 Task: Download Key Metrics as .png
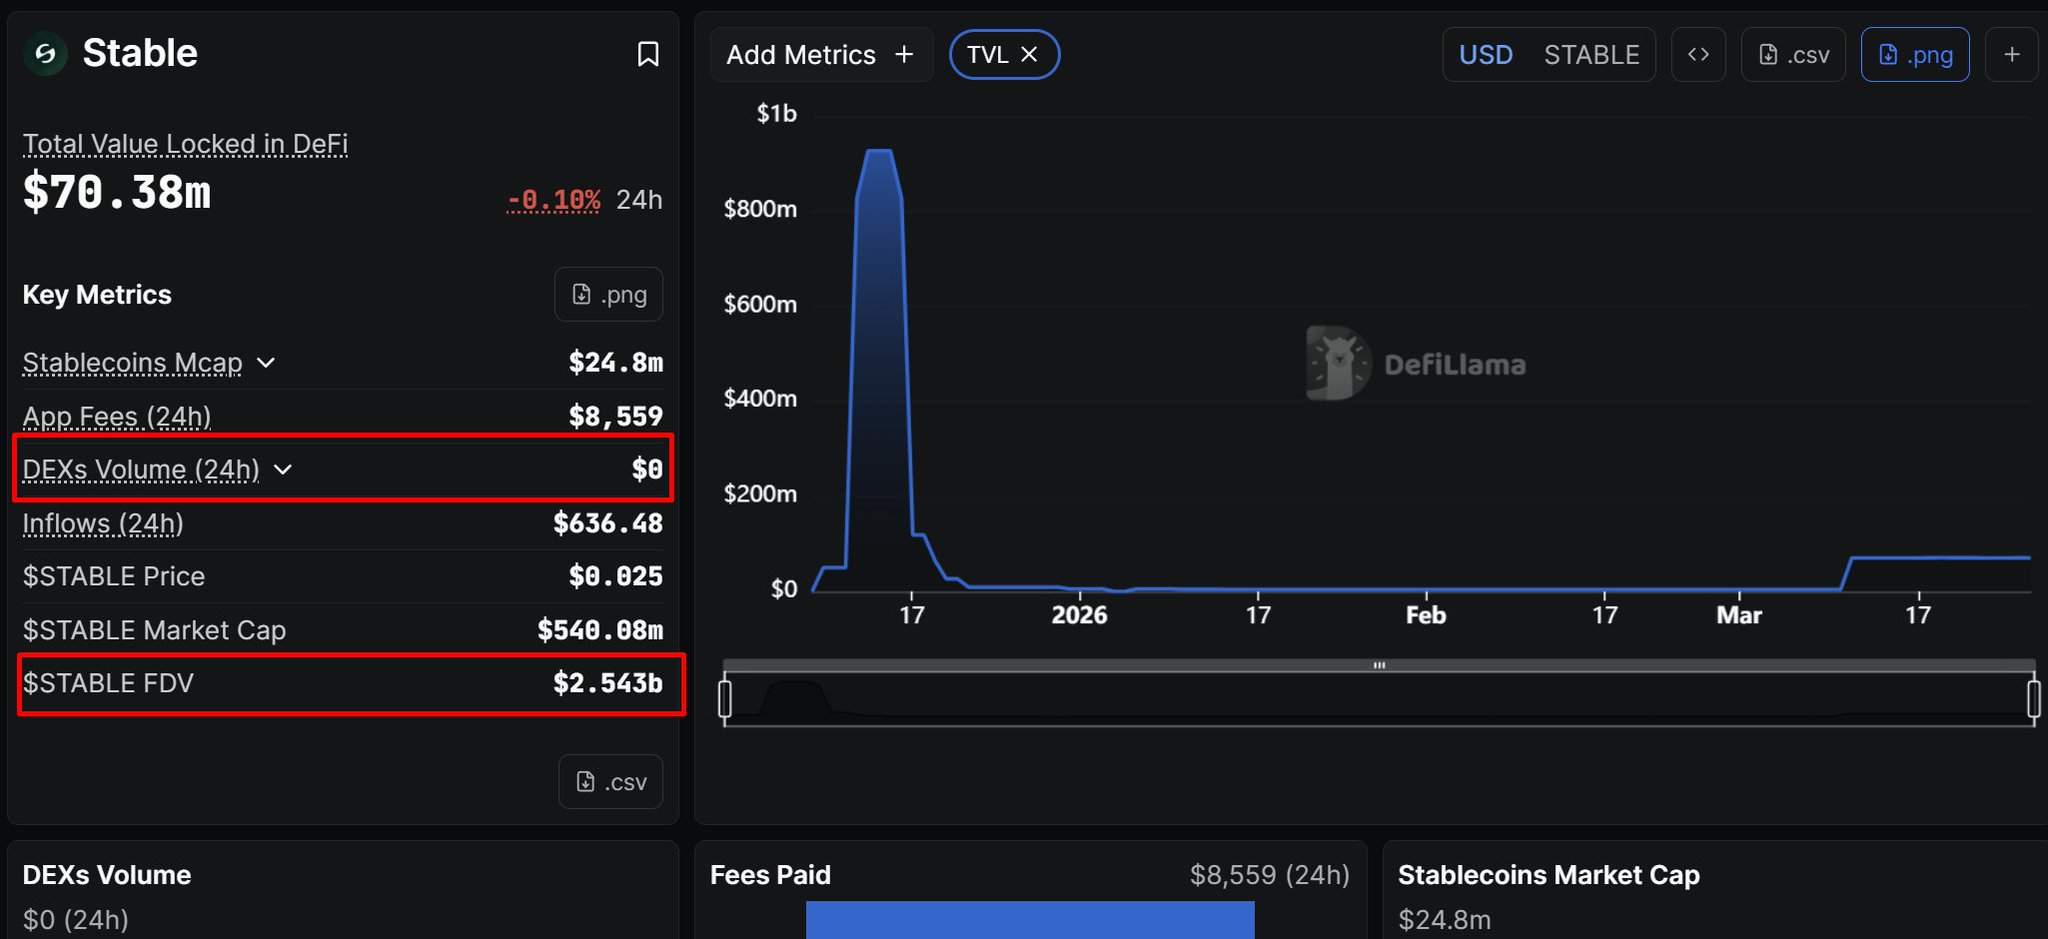pyautogui.click(x=609, y=294)
